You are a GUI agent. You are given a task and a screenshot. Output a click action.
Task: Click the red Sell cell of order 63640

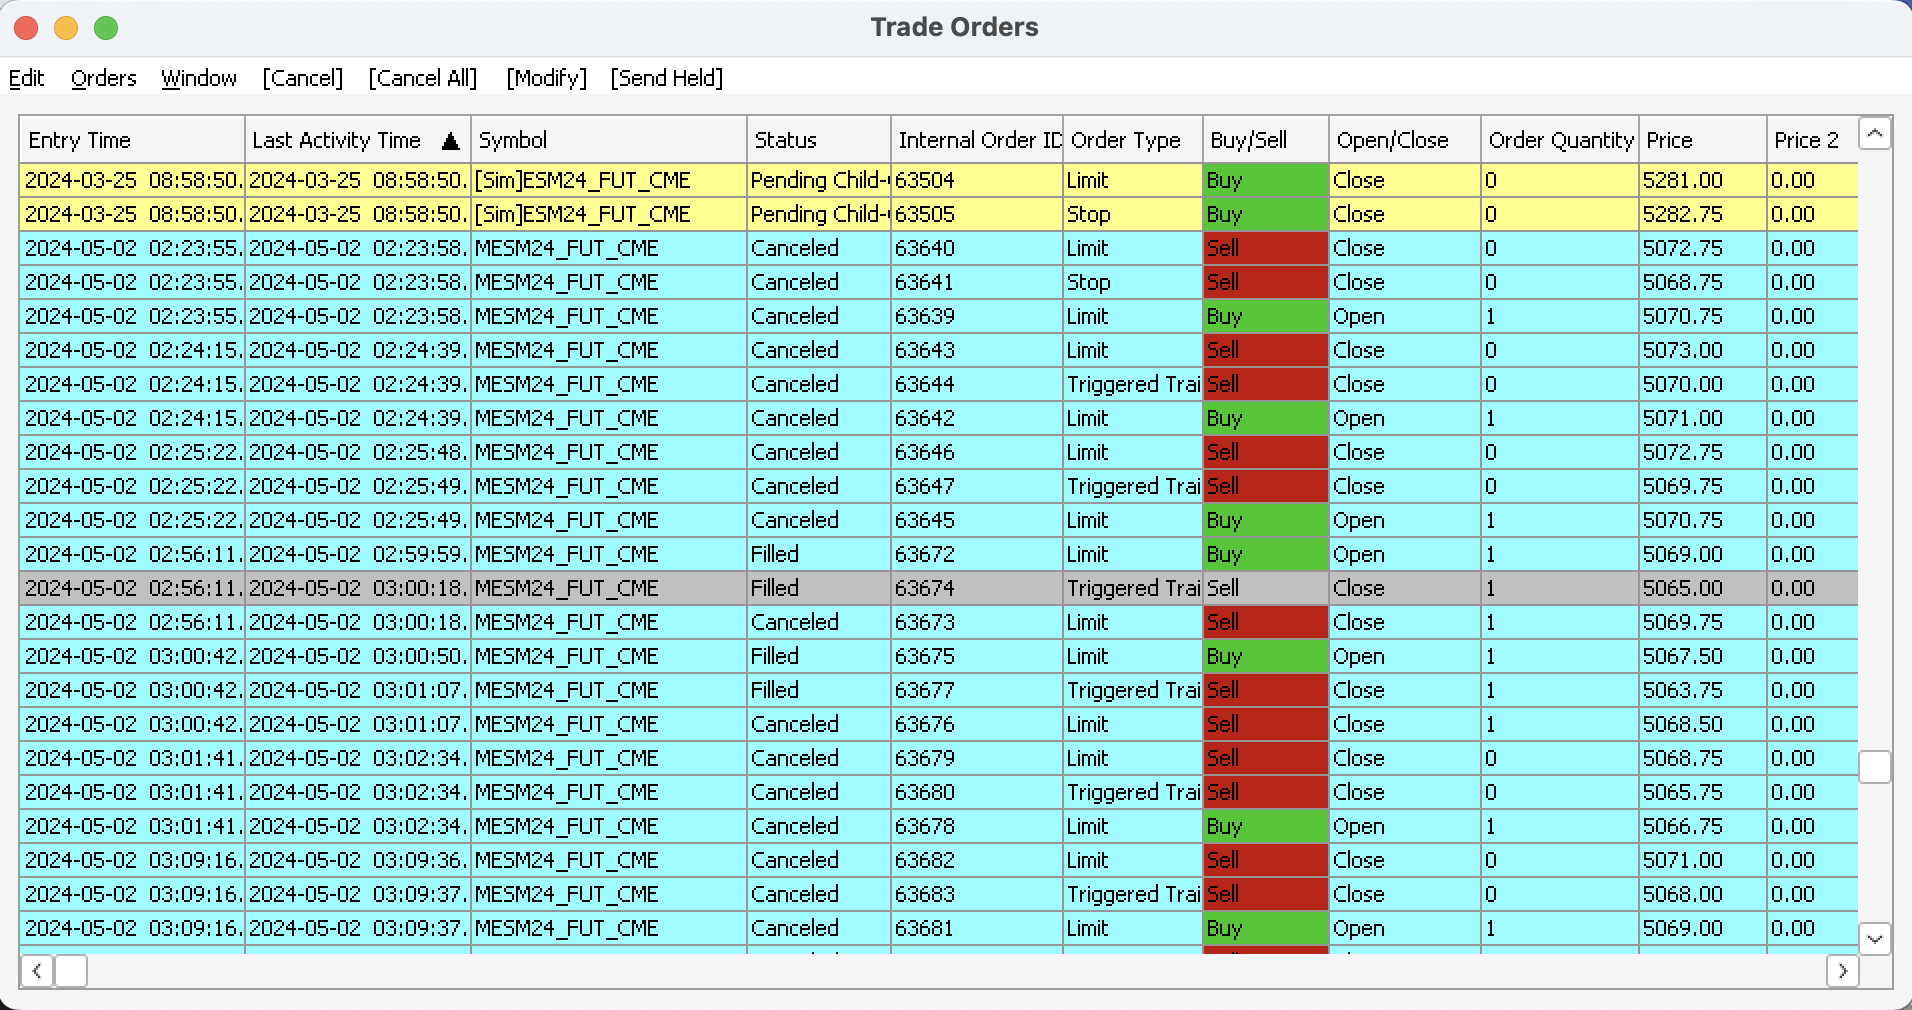(1266, 248)
